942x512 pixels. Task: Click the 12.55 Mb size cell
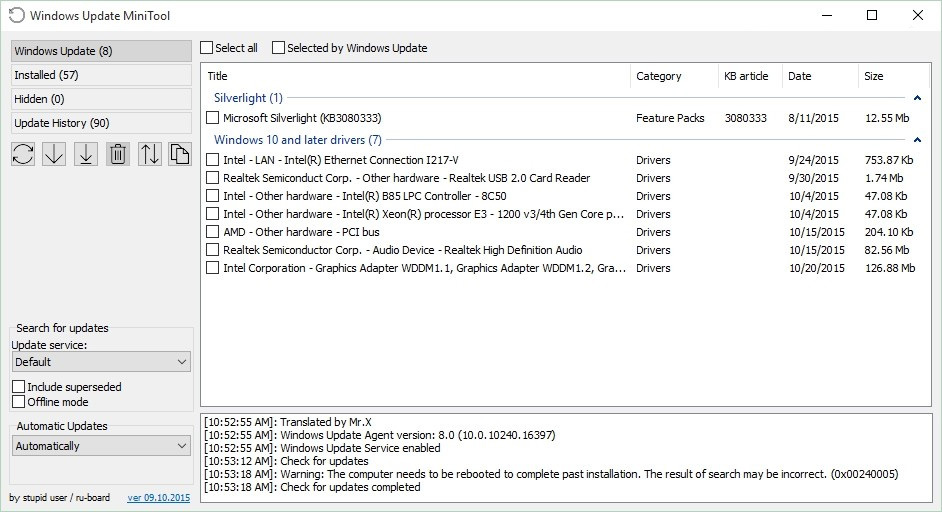pyautogui.click(x=887, y=118)
